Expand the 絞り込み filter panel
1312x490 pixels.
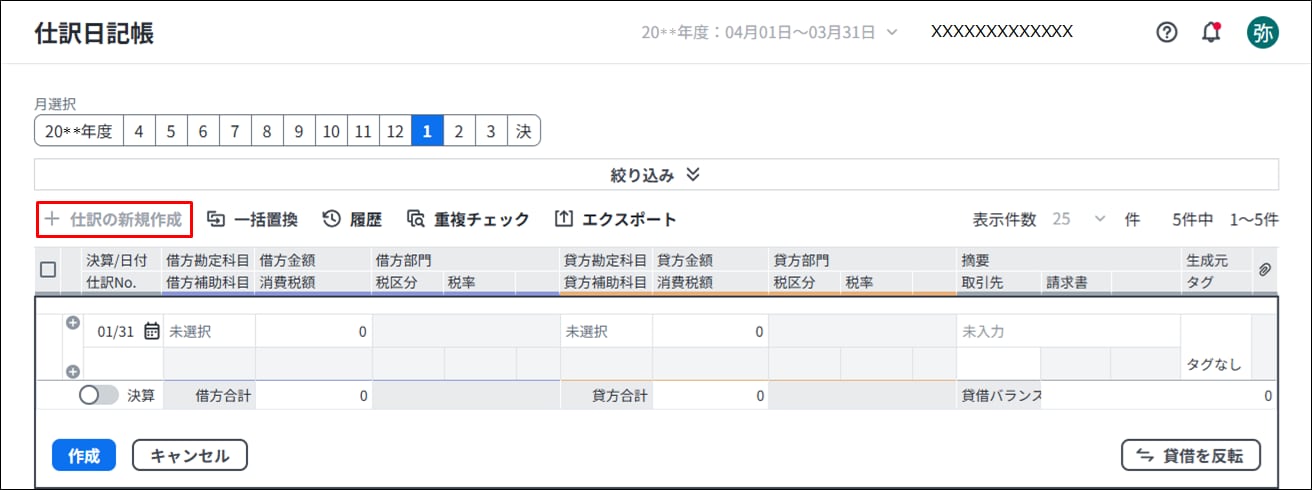click(656, 175)
